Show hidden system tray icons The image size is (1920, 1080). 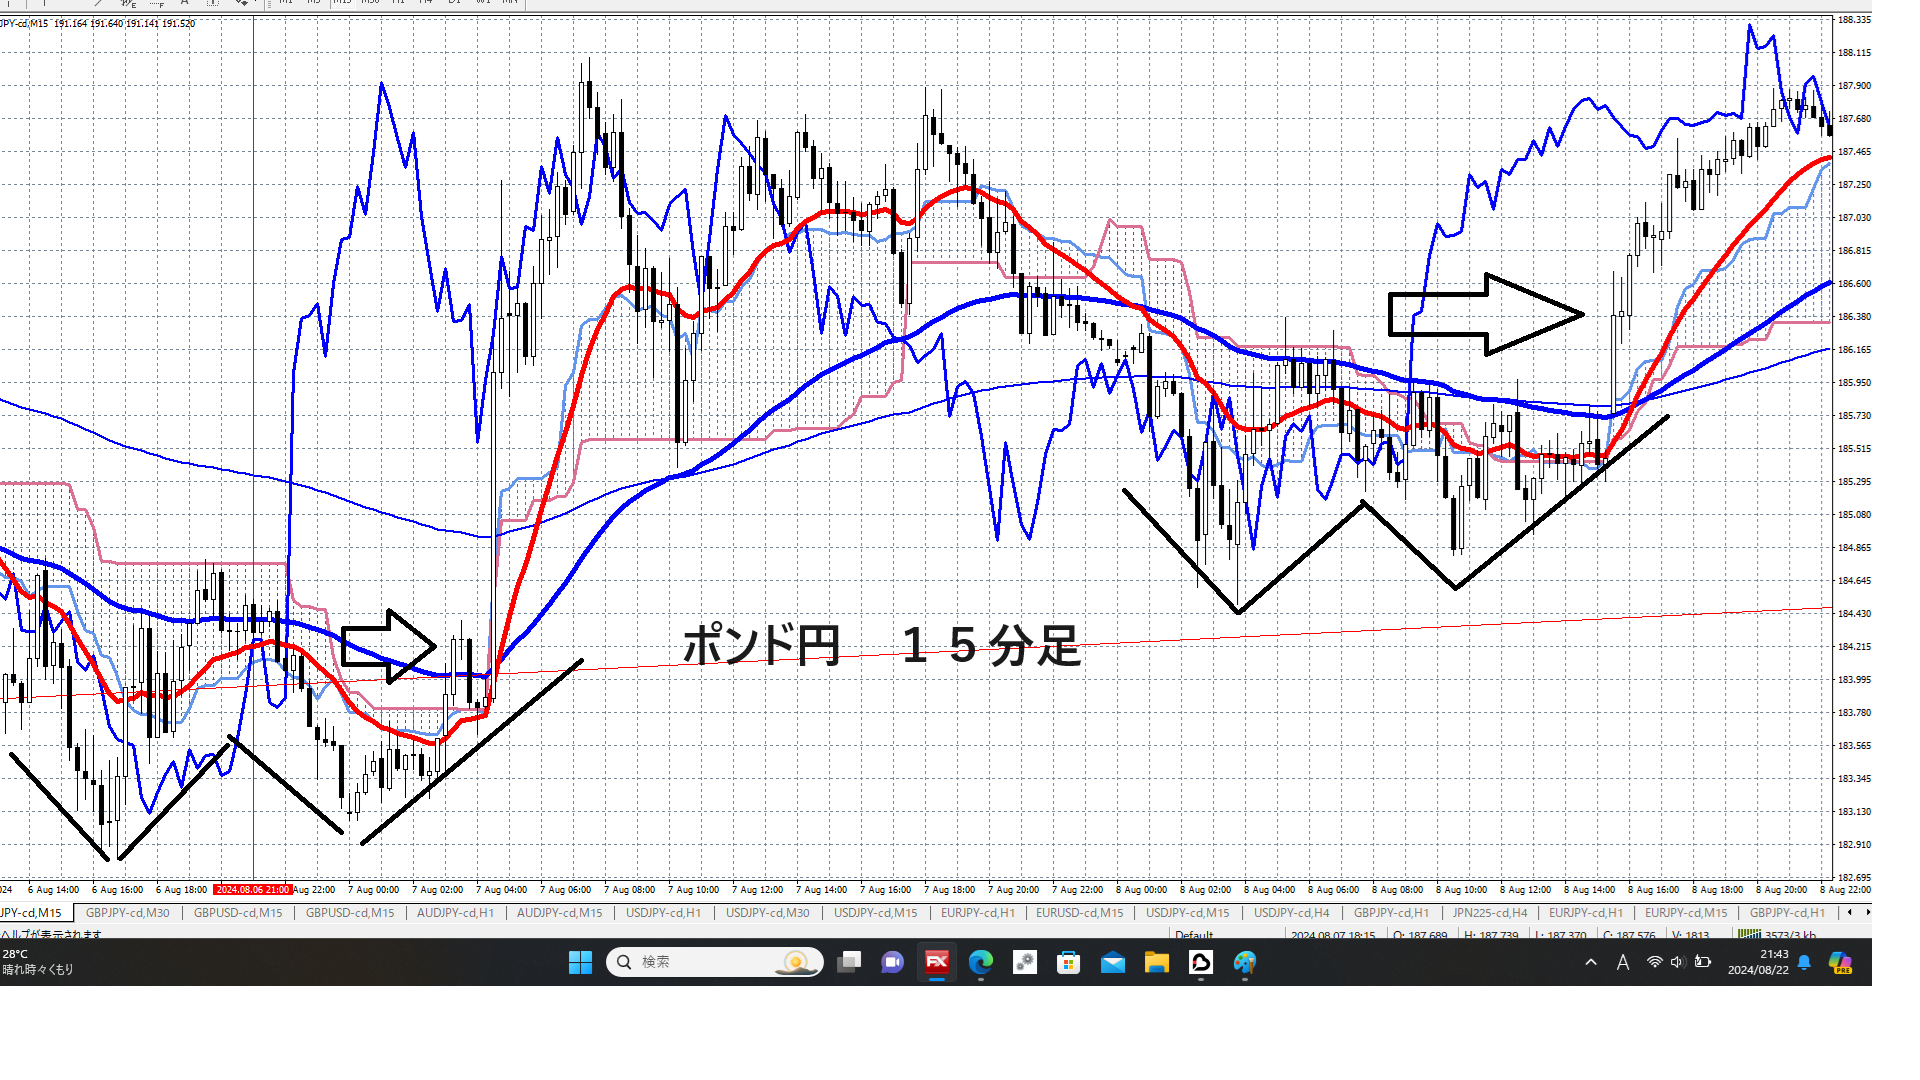tap(1591, 962)
